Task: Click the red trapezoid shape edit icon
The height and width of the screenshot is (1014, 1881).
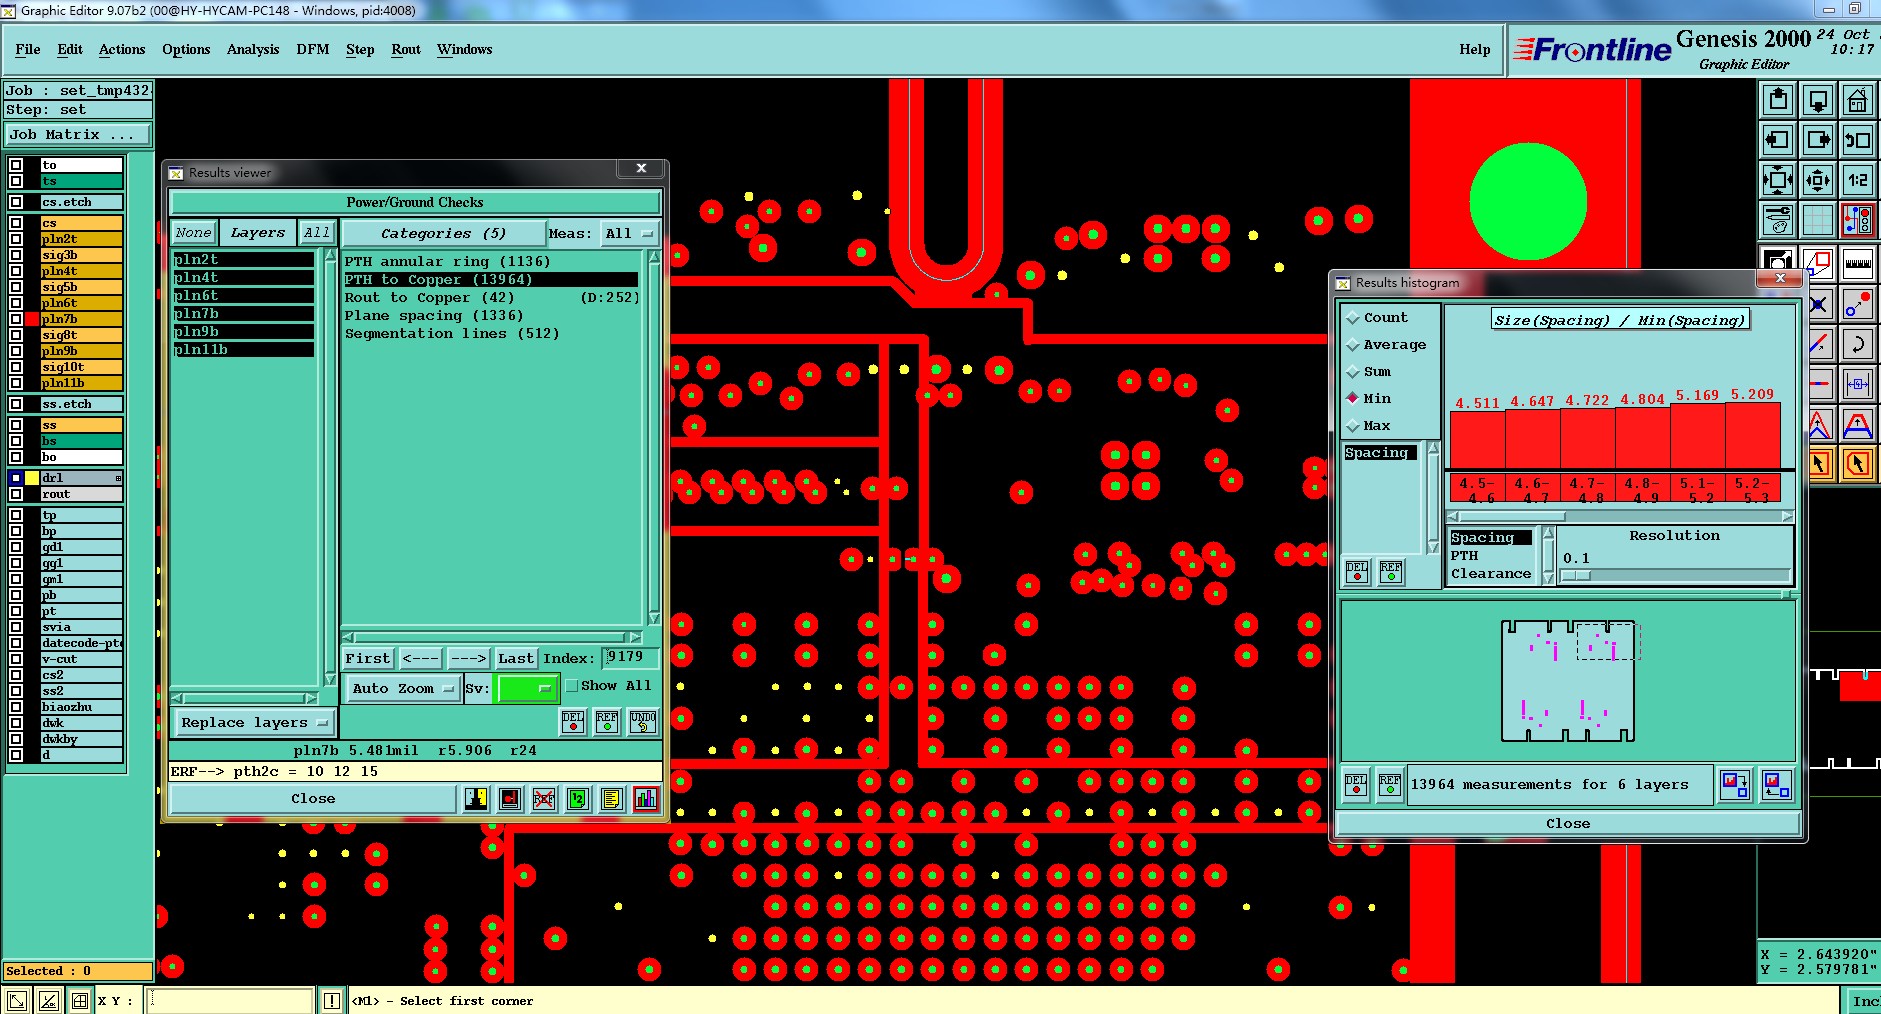Action: 1857,425
